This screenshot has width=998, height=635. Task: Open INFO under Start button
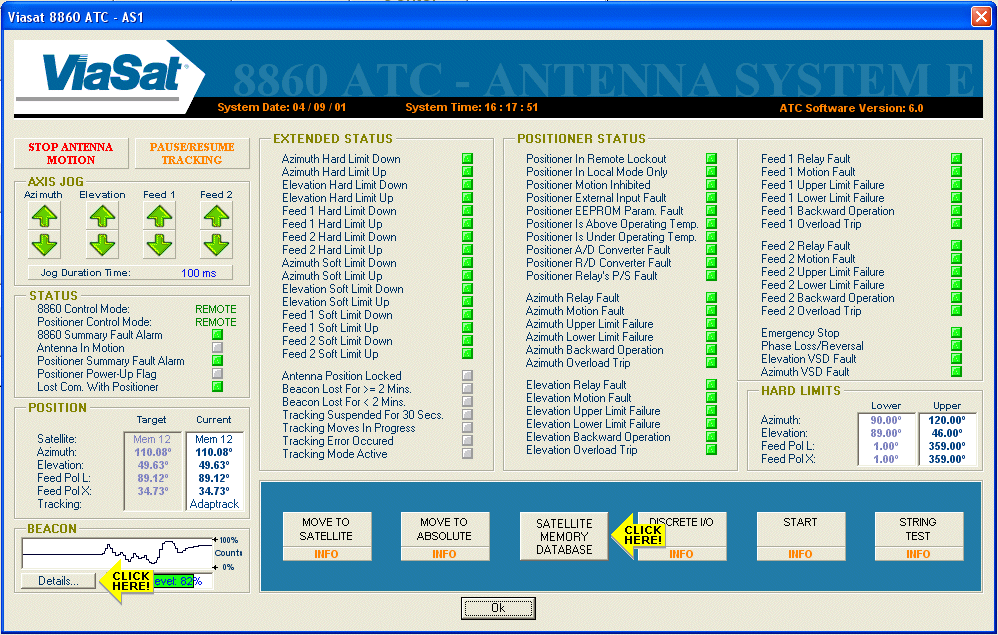coord(800,554)
